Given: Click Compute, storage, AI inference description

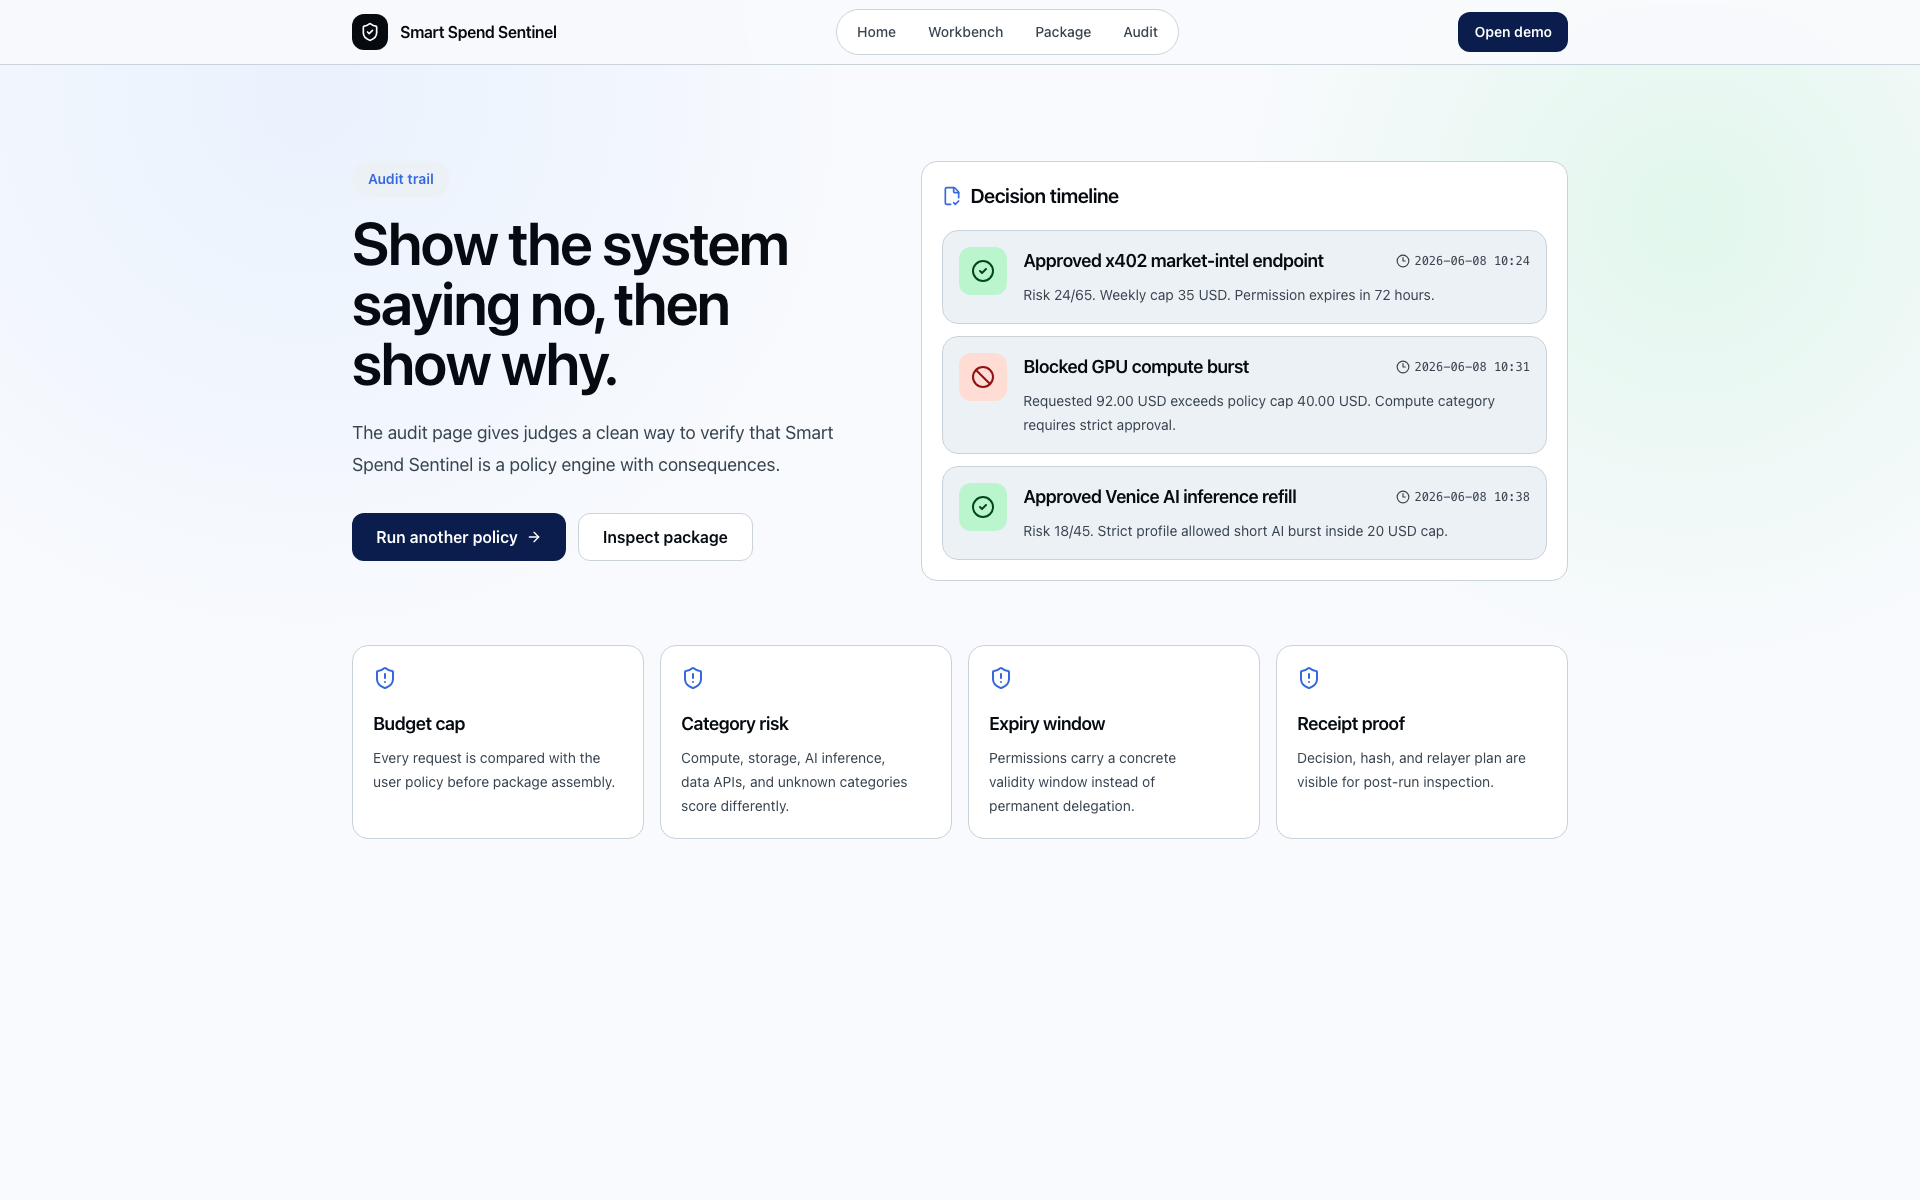Looking at the screenshot, I should (794, 782).
